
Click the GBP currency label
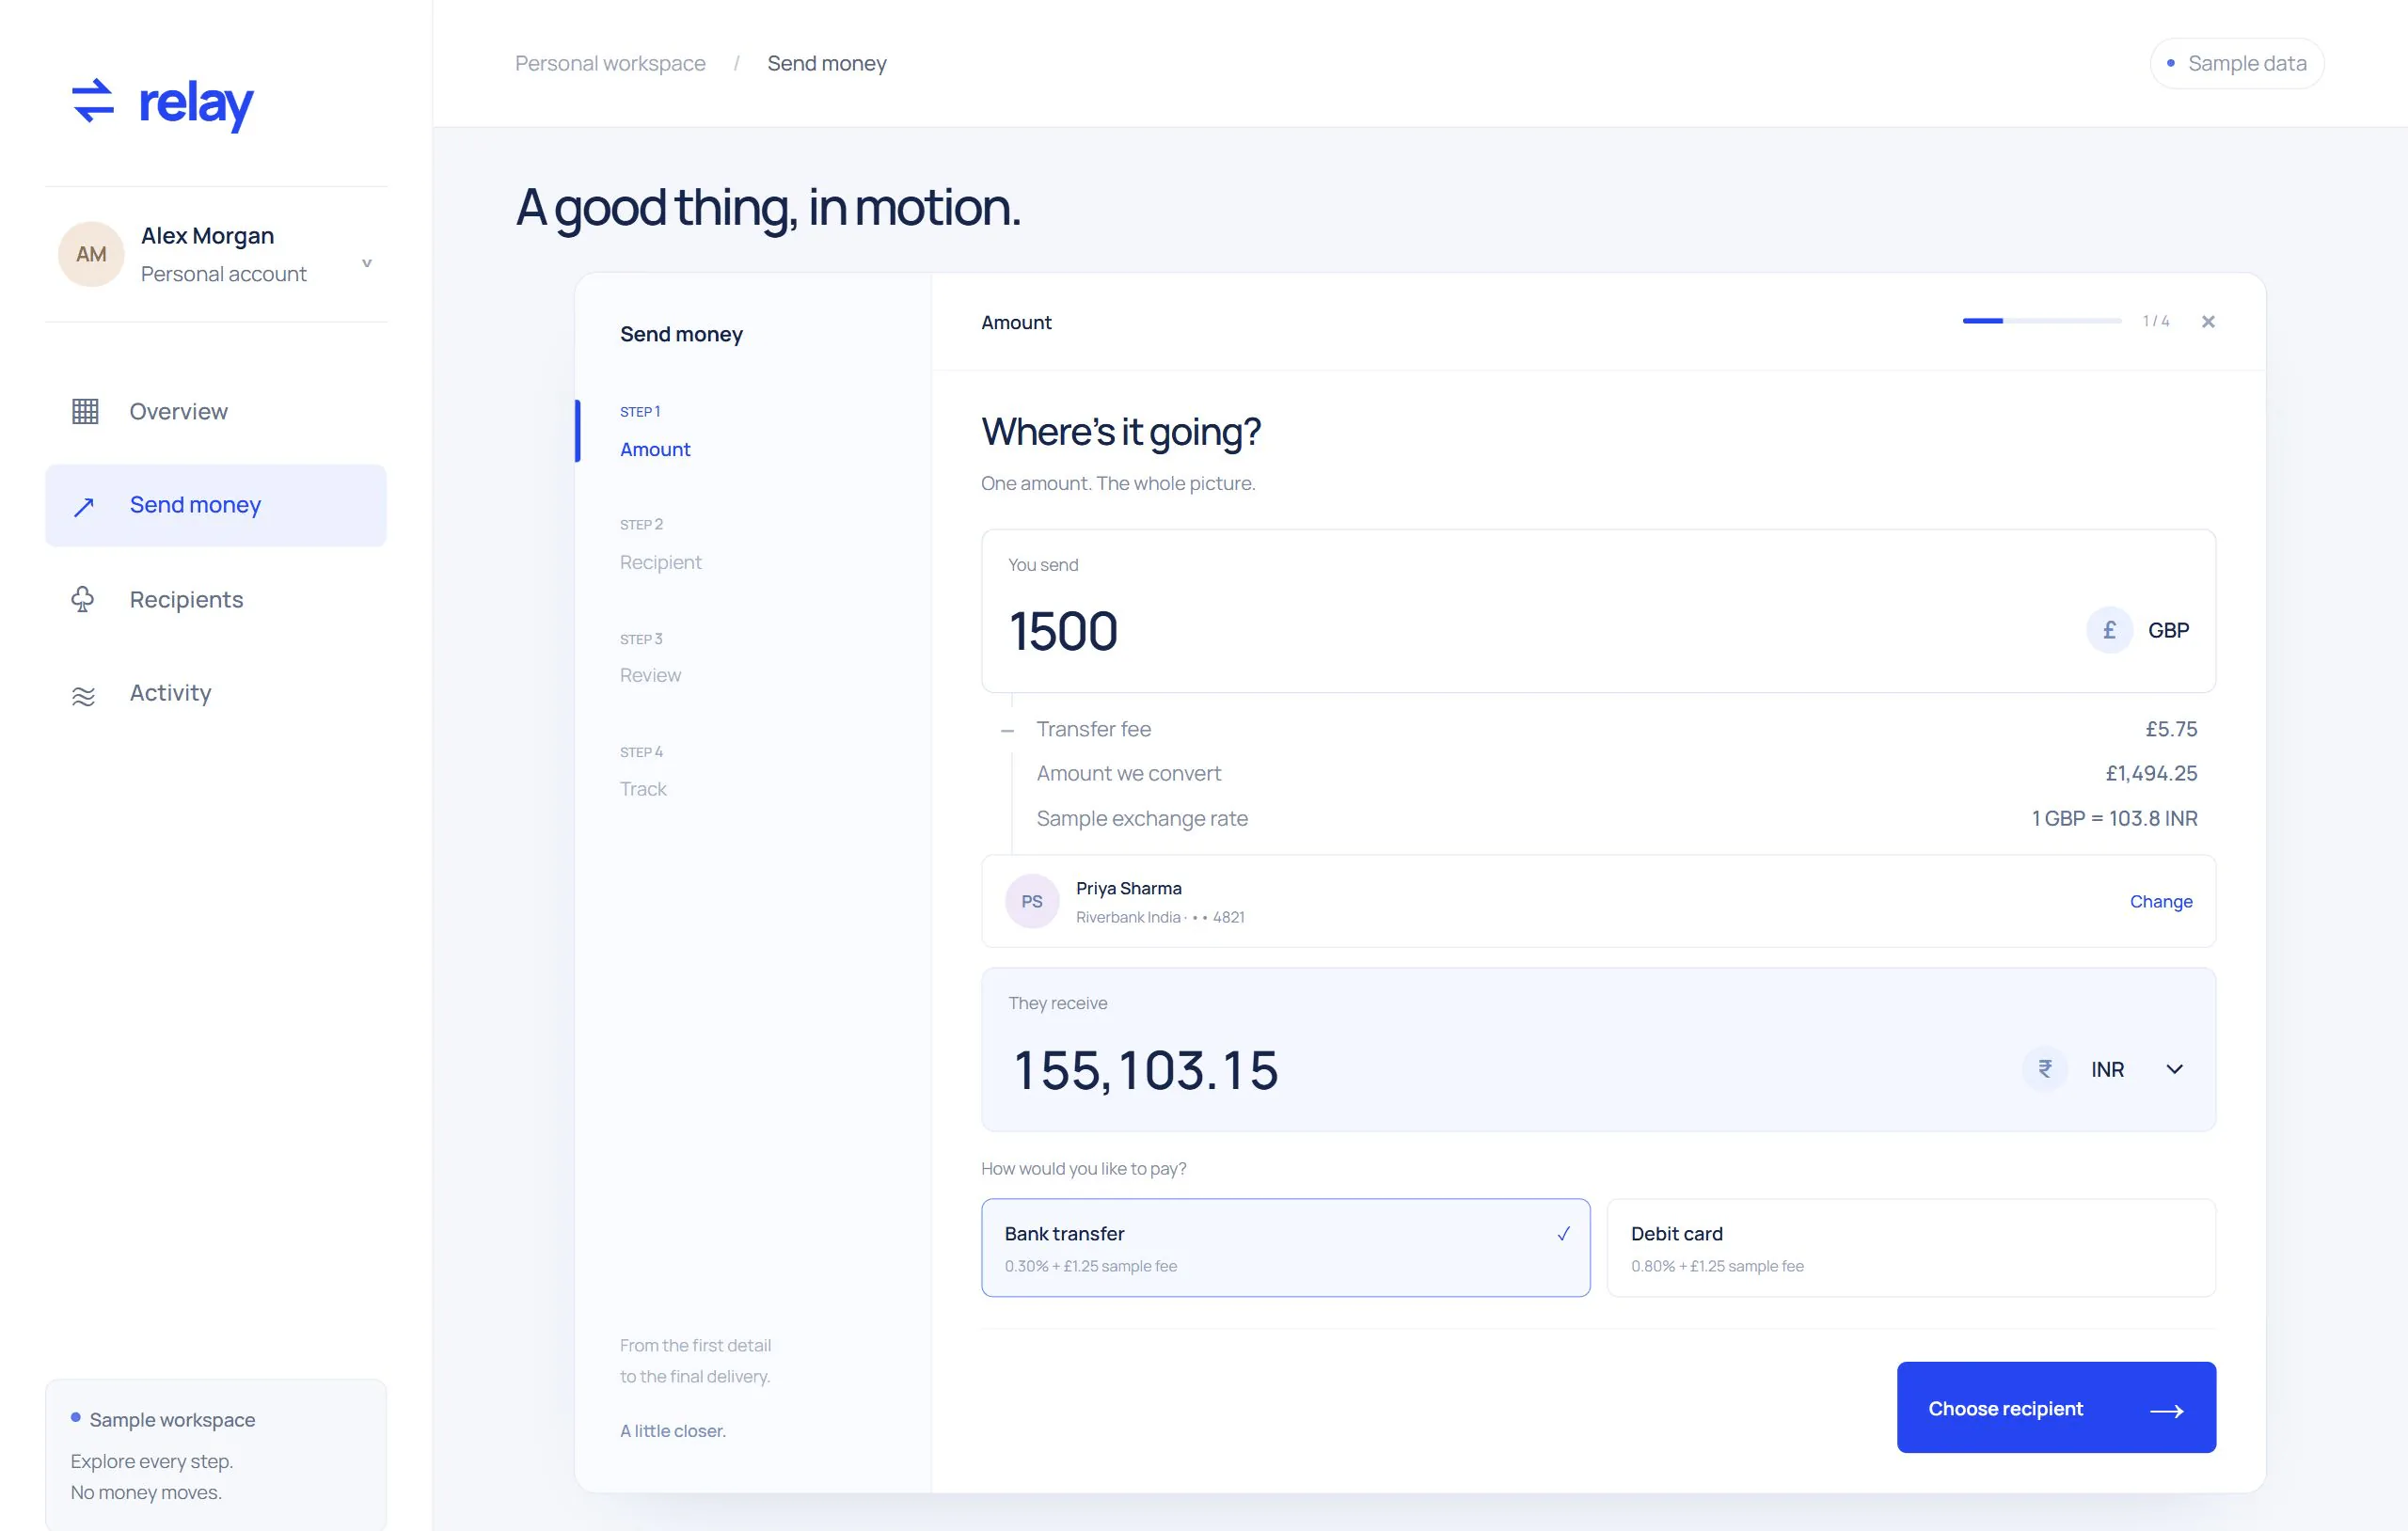(2168, 630)
